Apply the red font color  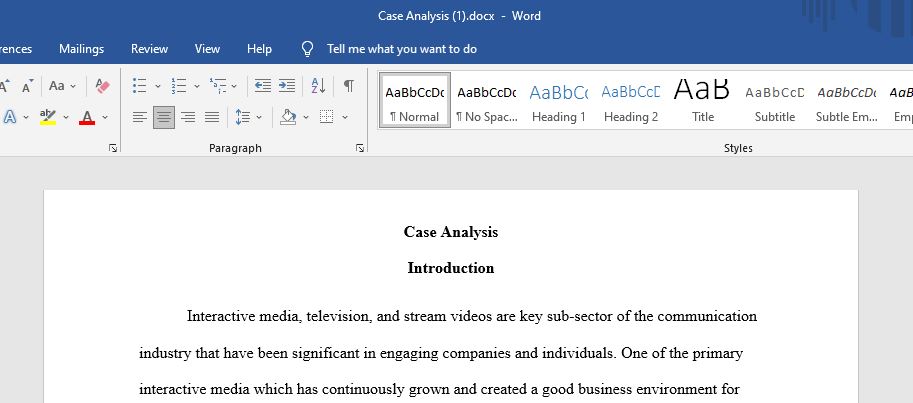pyautogui.click(x=87, y=117)
